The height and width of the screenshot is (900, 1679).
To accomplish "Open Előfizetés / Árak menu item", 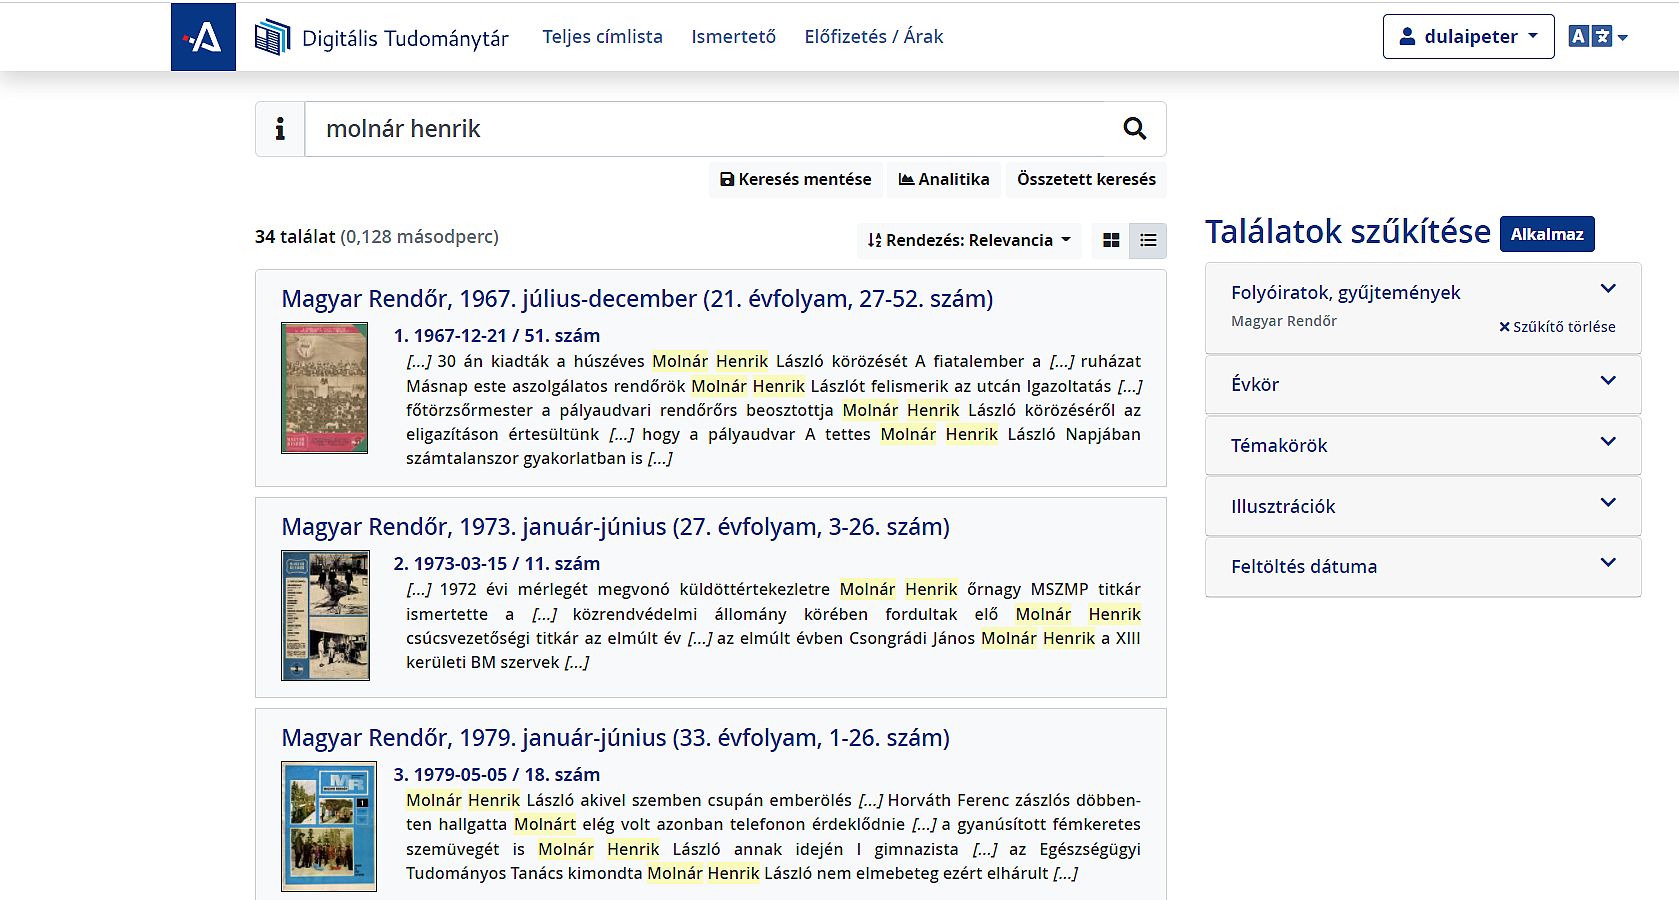I will (873, 37).
